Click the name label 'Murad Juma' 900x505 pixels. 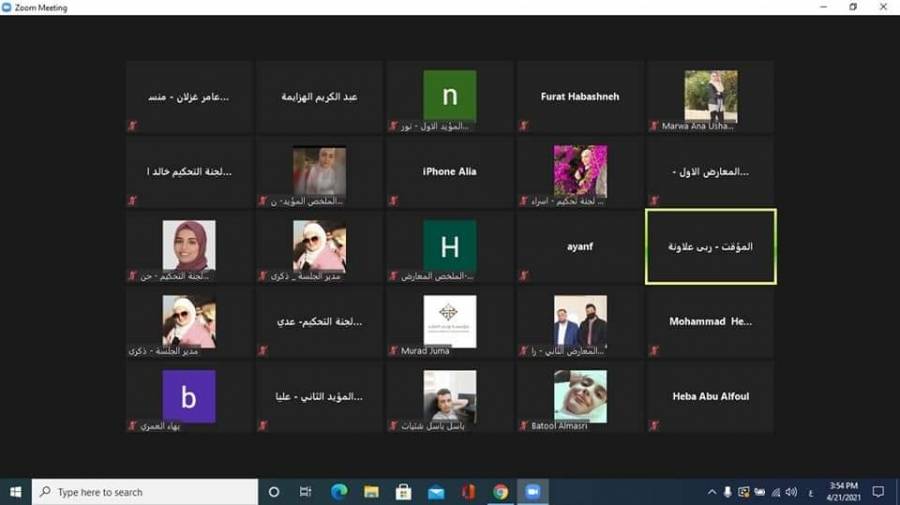[425, 351]
